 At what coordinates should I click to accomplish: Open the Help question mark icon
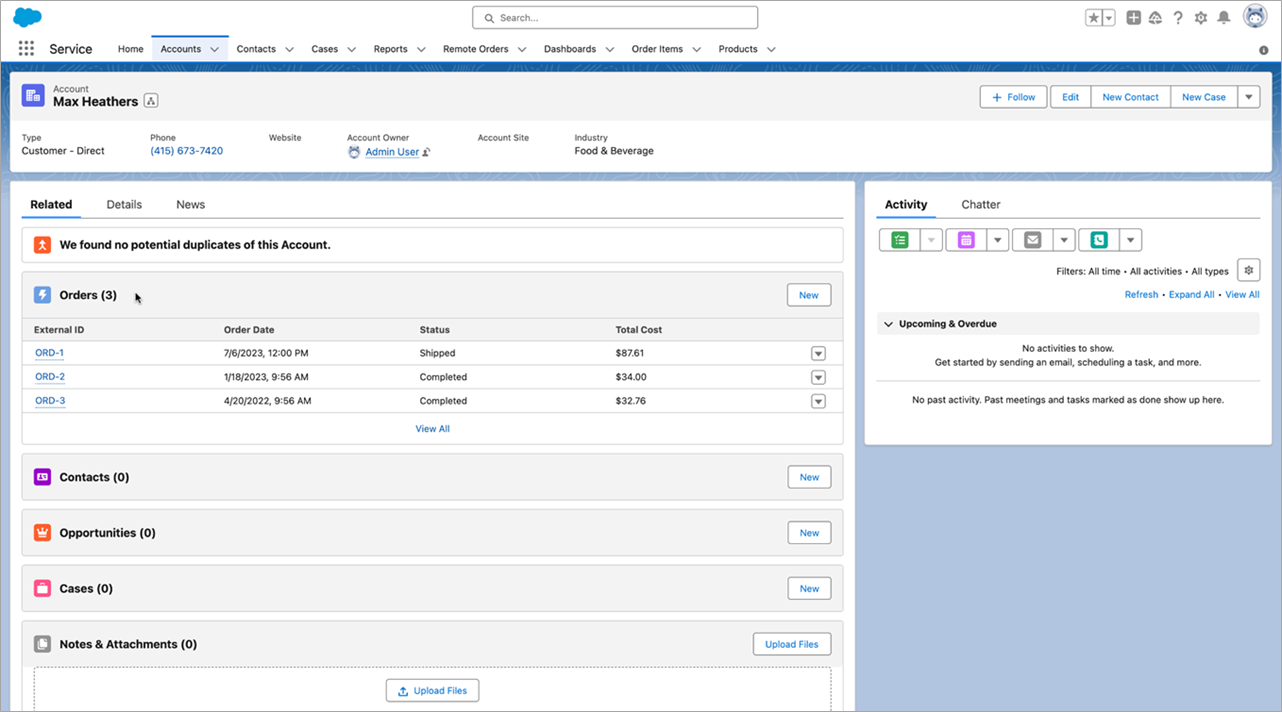tap(1178, 18)
